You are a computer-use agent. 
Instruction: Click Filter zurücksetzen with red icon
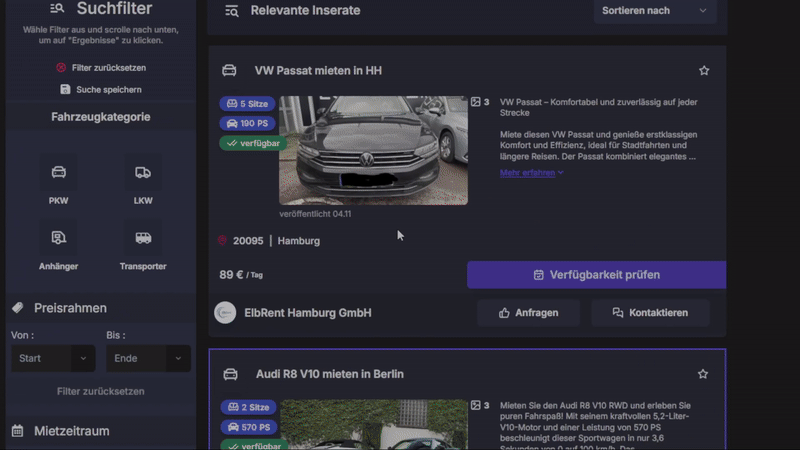click(x=101, y=68)
